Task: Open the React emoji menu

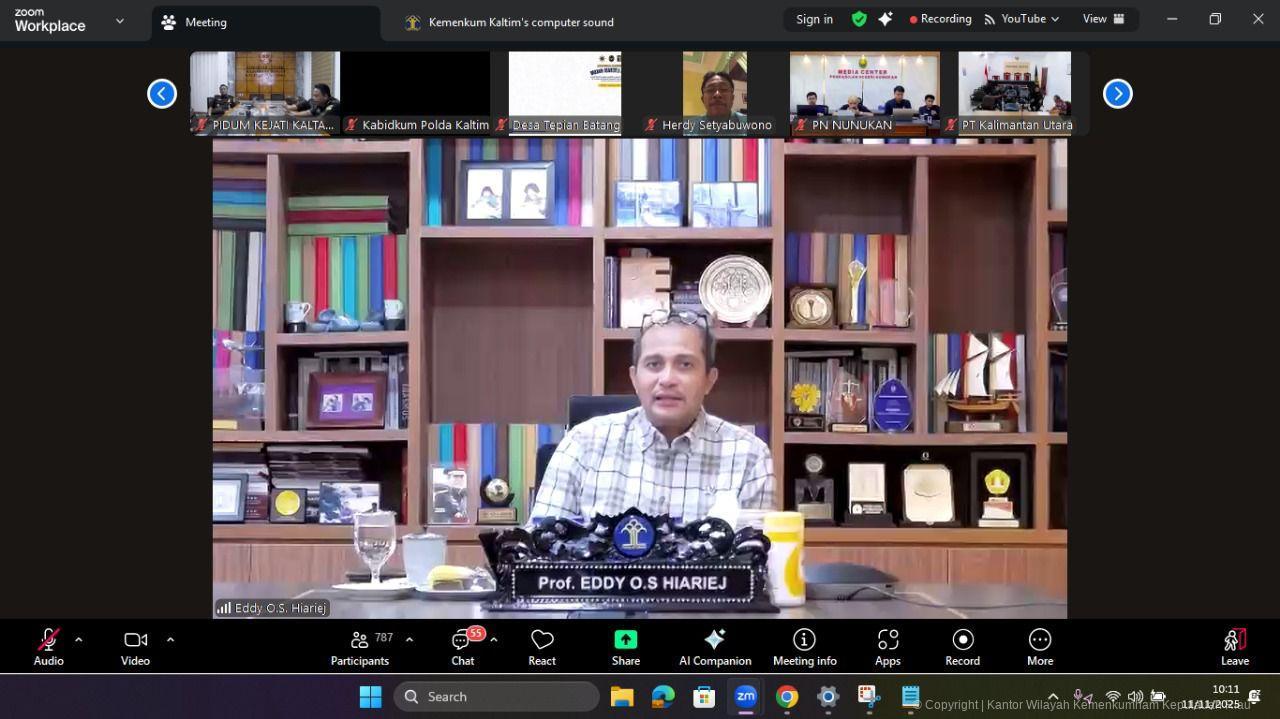Action: [542, 647]
